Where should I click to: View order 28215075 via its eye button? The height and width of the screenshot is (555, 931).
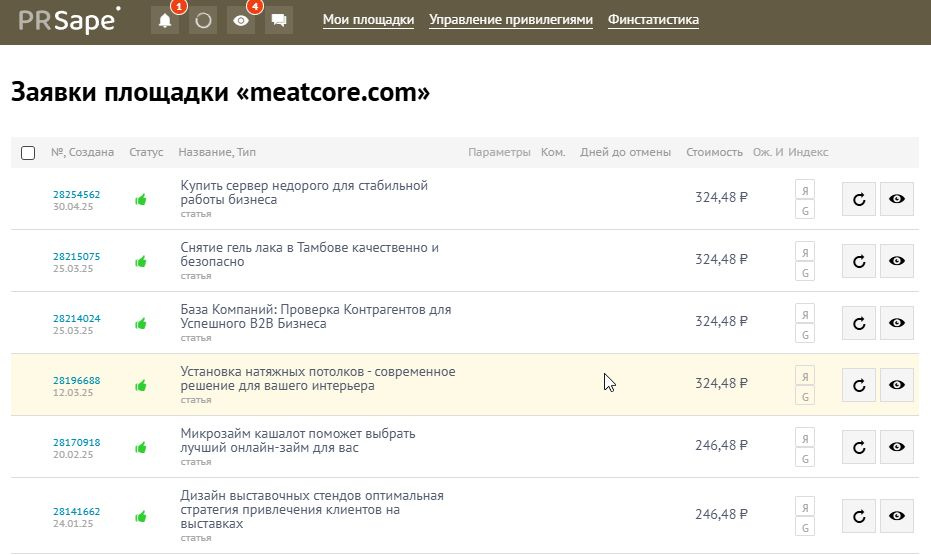tap(897, 261)
